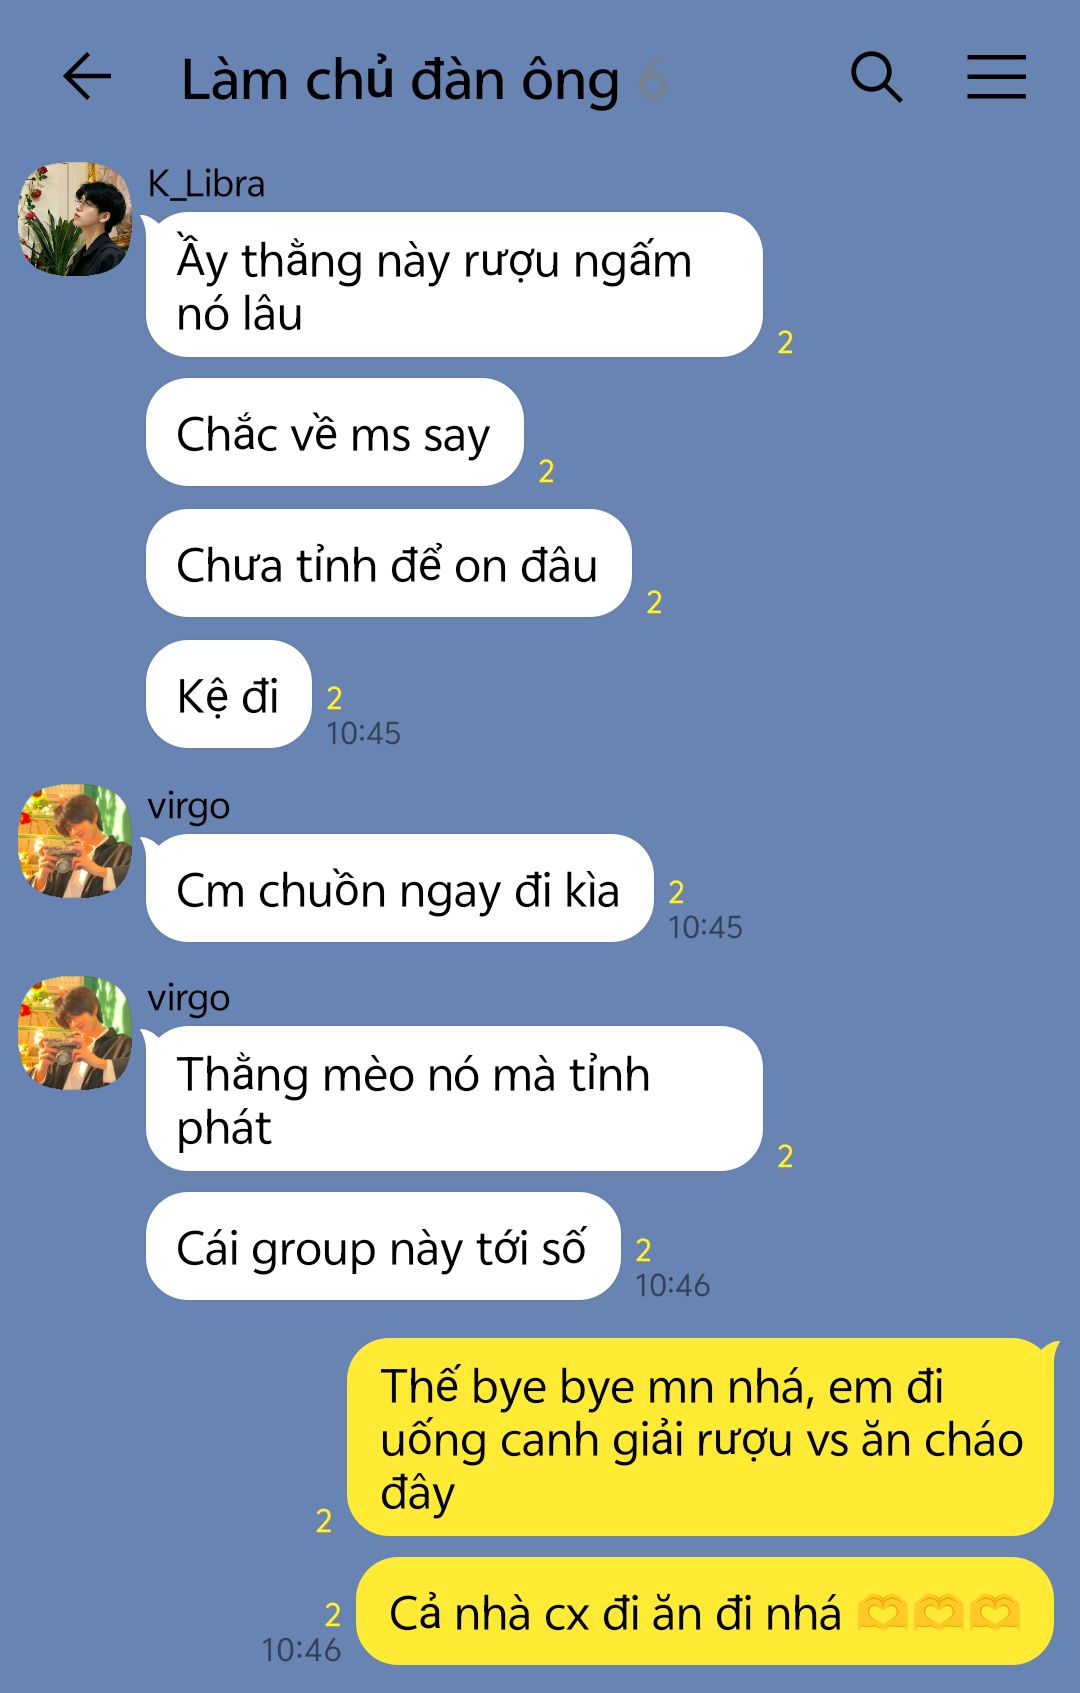This screenshot has height=1693, width=1080.
Task: Tap the read count beside 'Kệ đi'
Action: pos(335,697)
